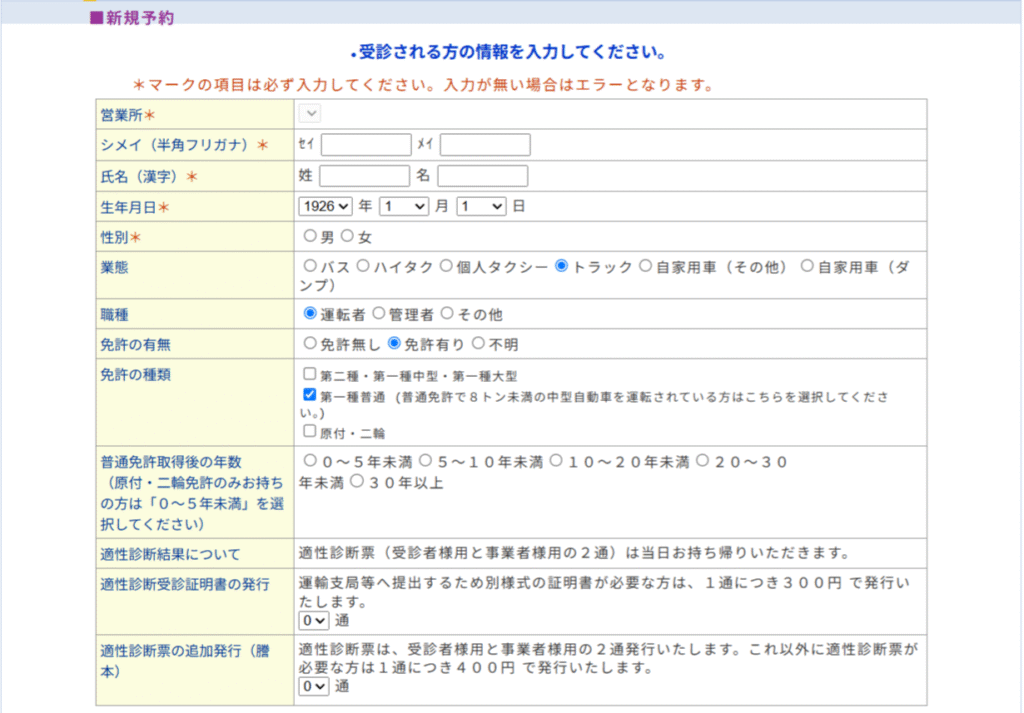Open the birth month dropdown
This screenshot has width=1024, height=713.
(403, 206)
